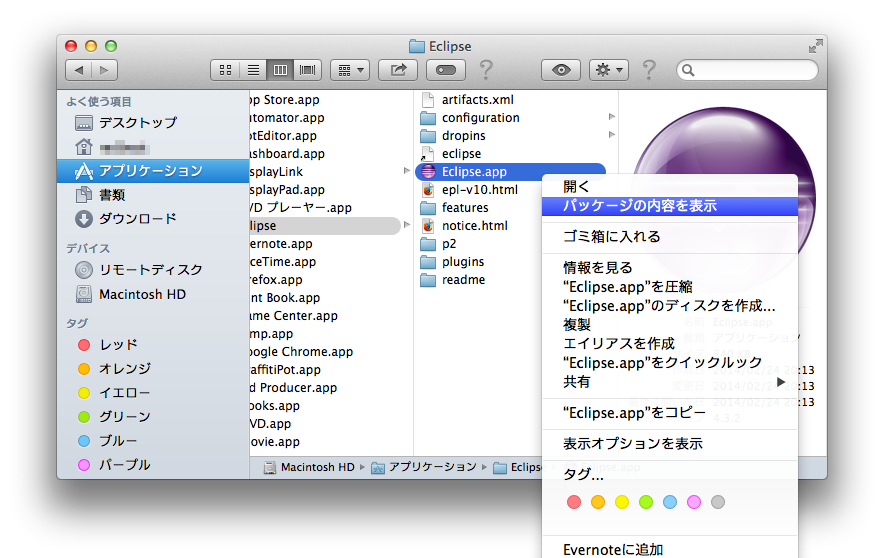The image size is (884, 558).
Task: Select the p2 folder
Action: (449, 244)
